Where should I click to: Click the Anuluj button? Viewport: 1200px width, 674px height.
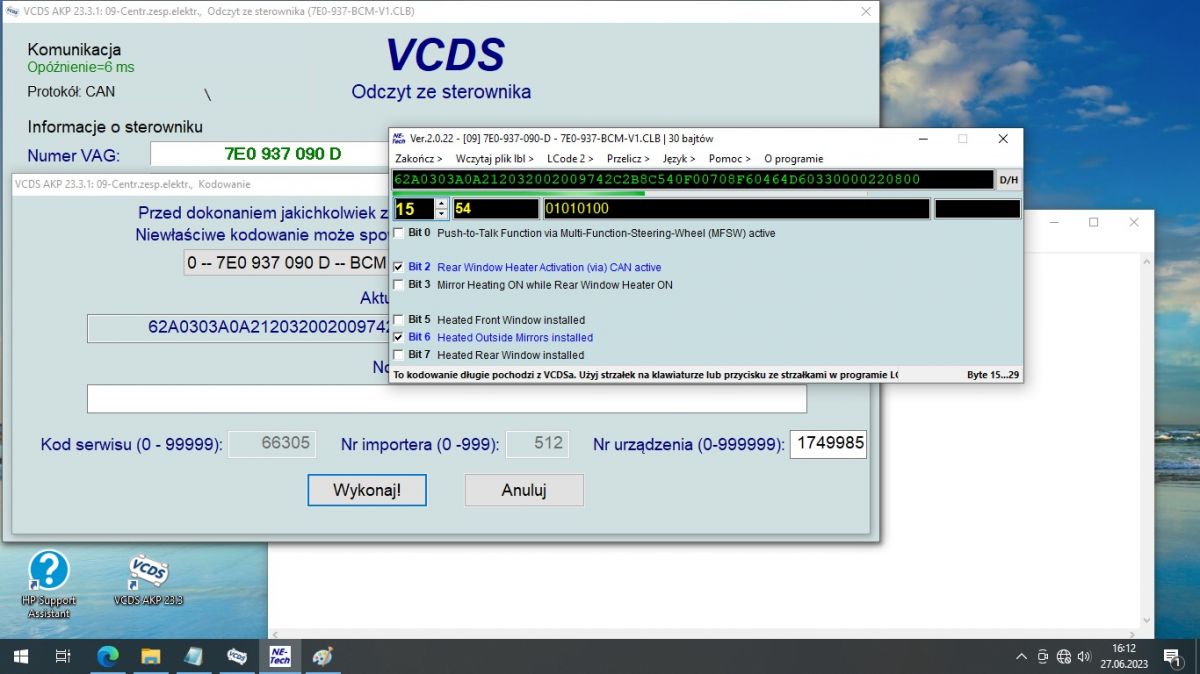click(x=524, y=490)
